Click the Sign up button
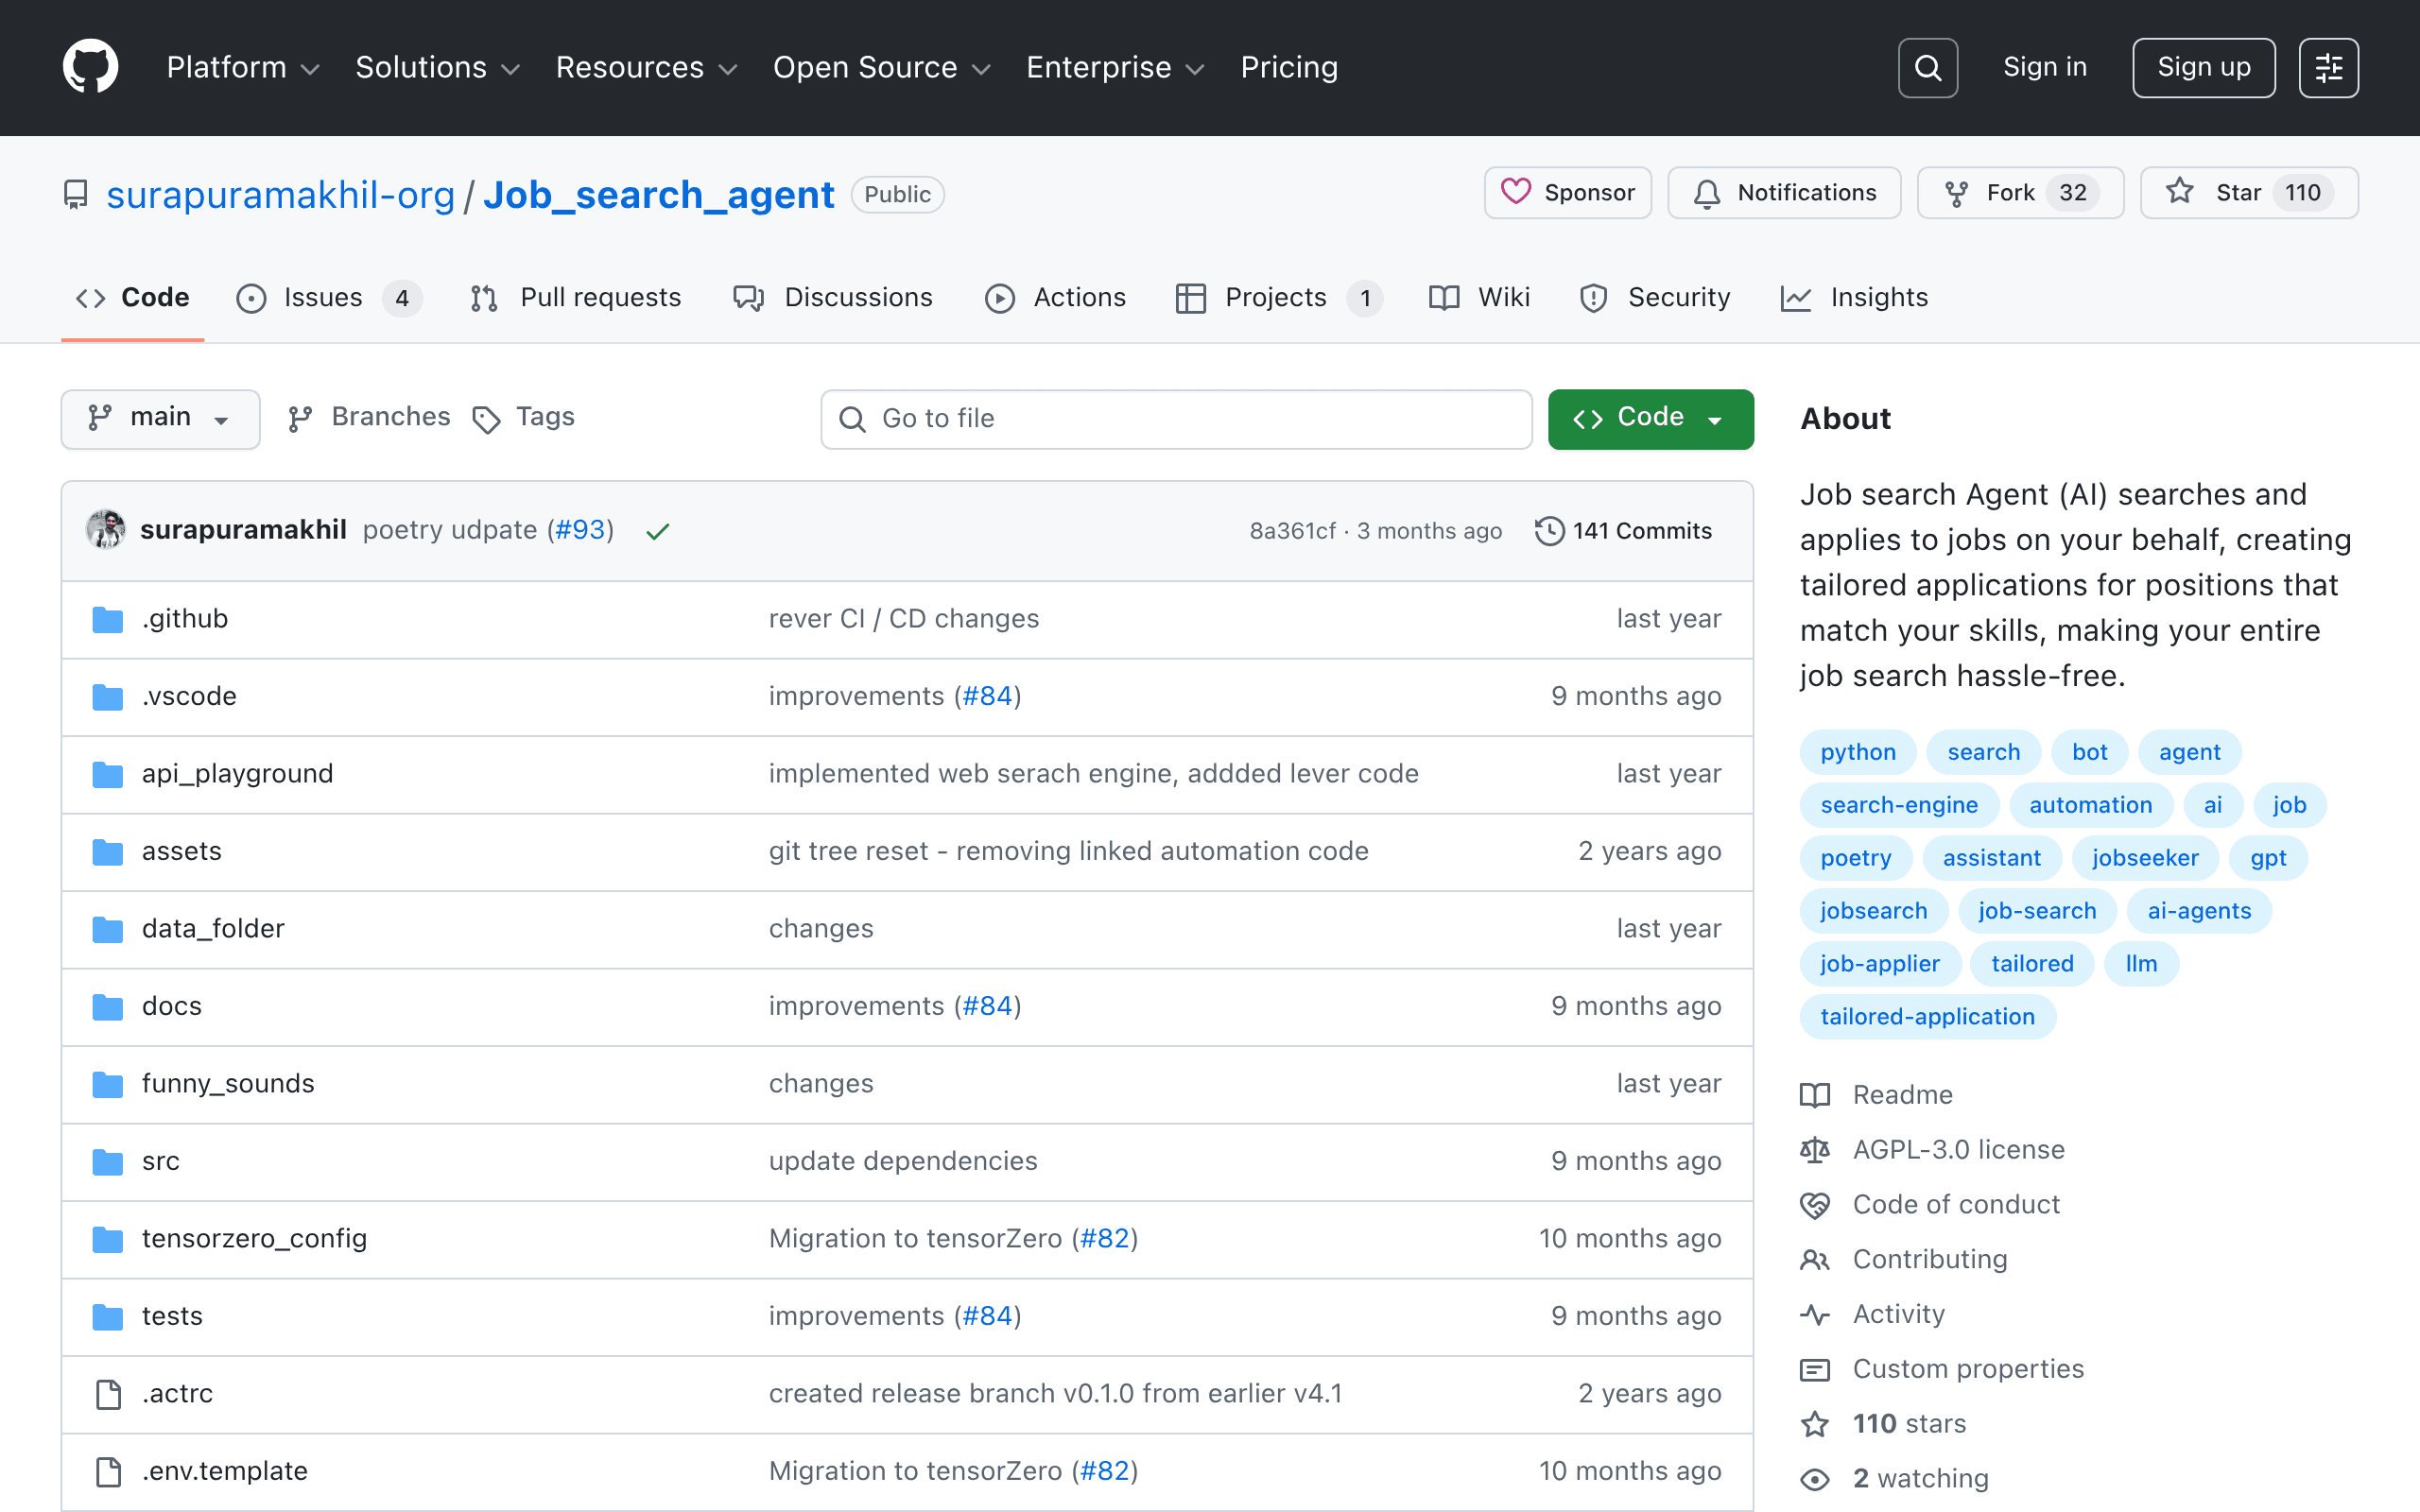Image resolution: width=2420 pixels, height=1512 pixels. (x=2203, y=68)
